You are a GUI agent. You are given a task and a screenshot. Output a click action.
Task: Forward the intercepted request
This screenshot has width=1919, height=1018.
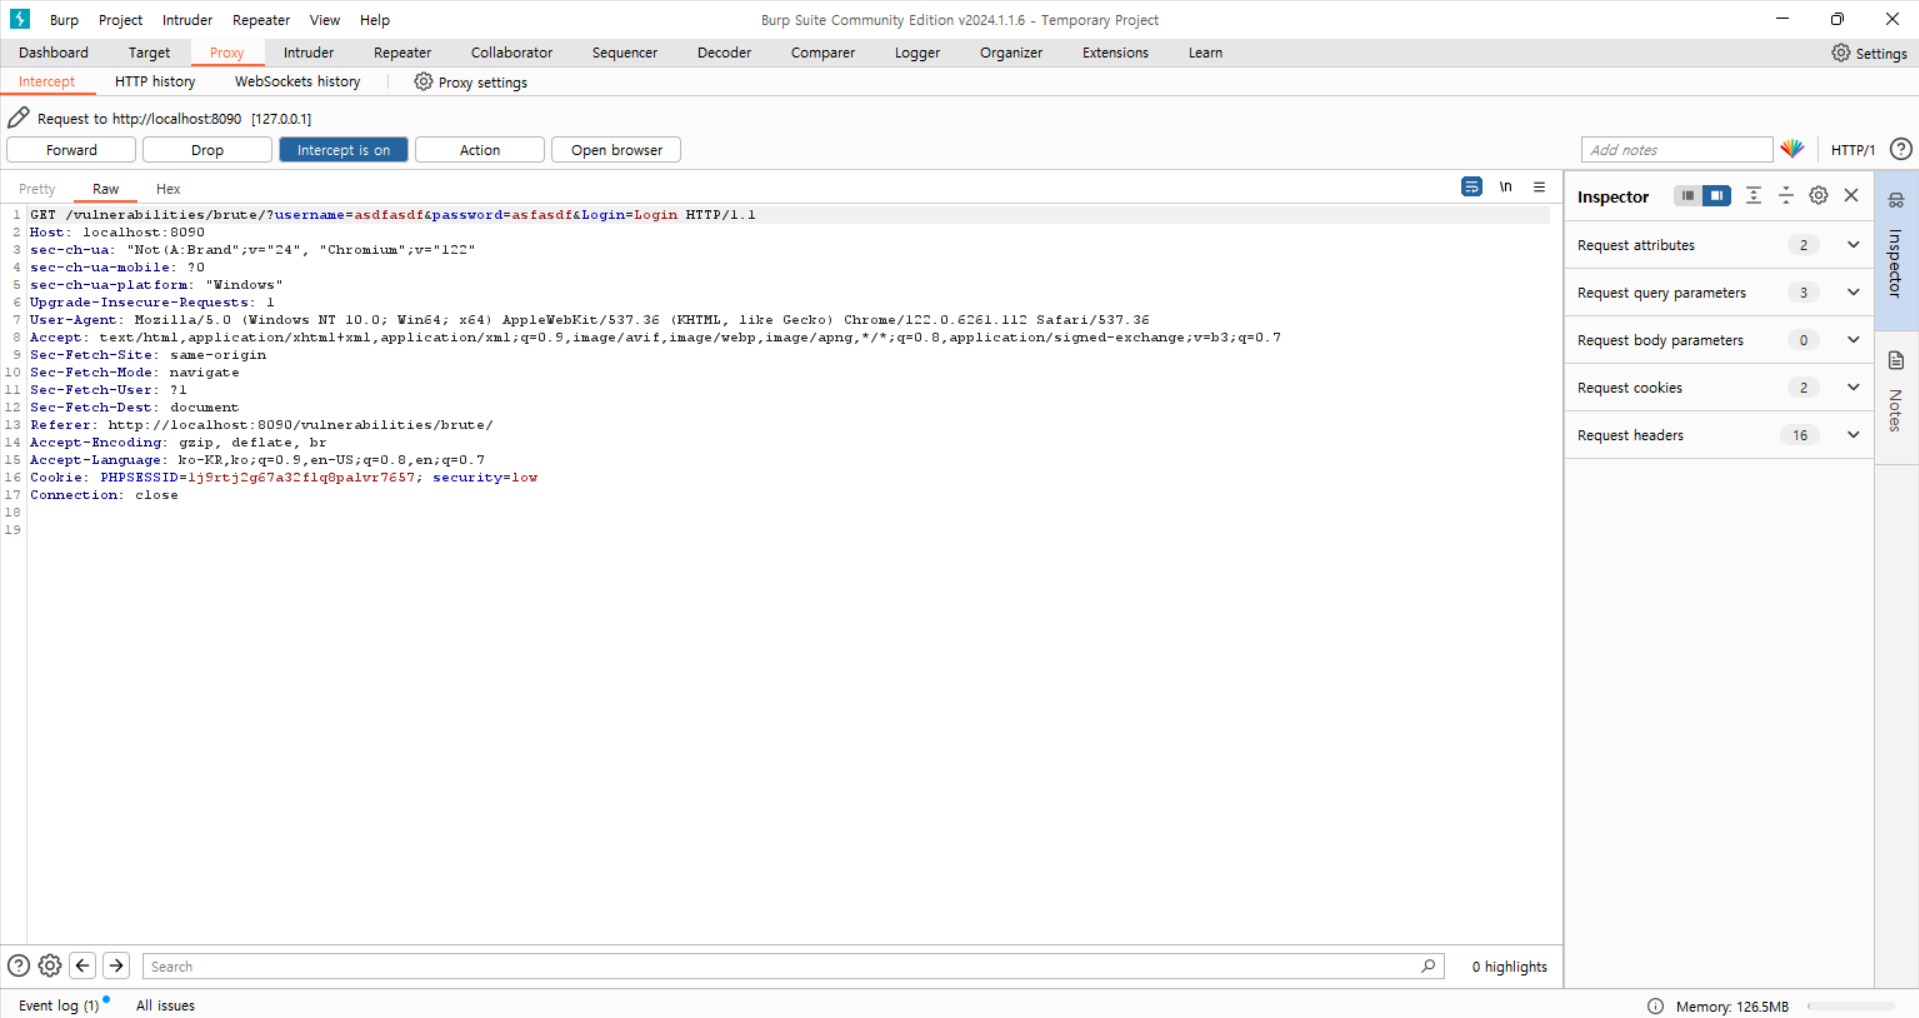(x=71, y=150)
